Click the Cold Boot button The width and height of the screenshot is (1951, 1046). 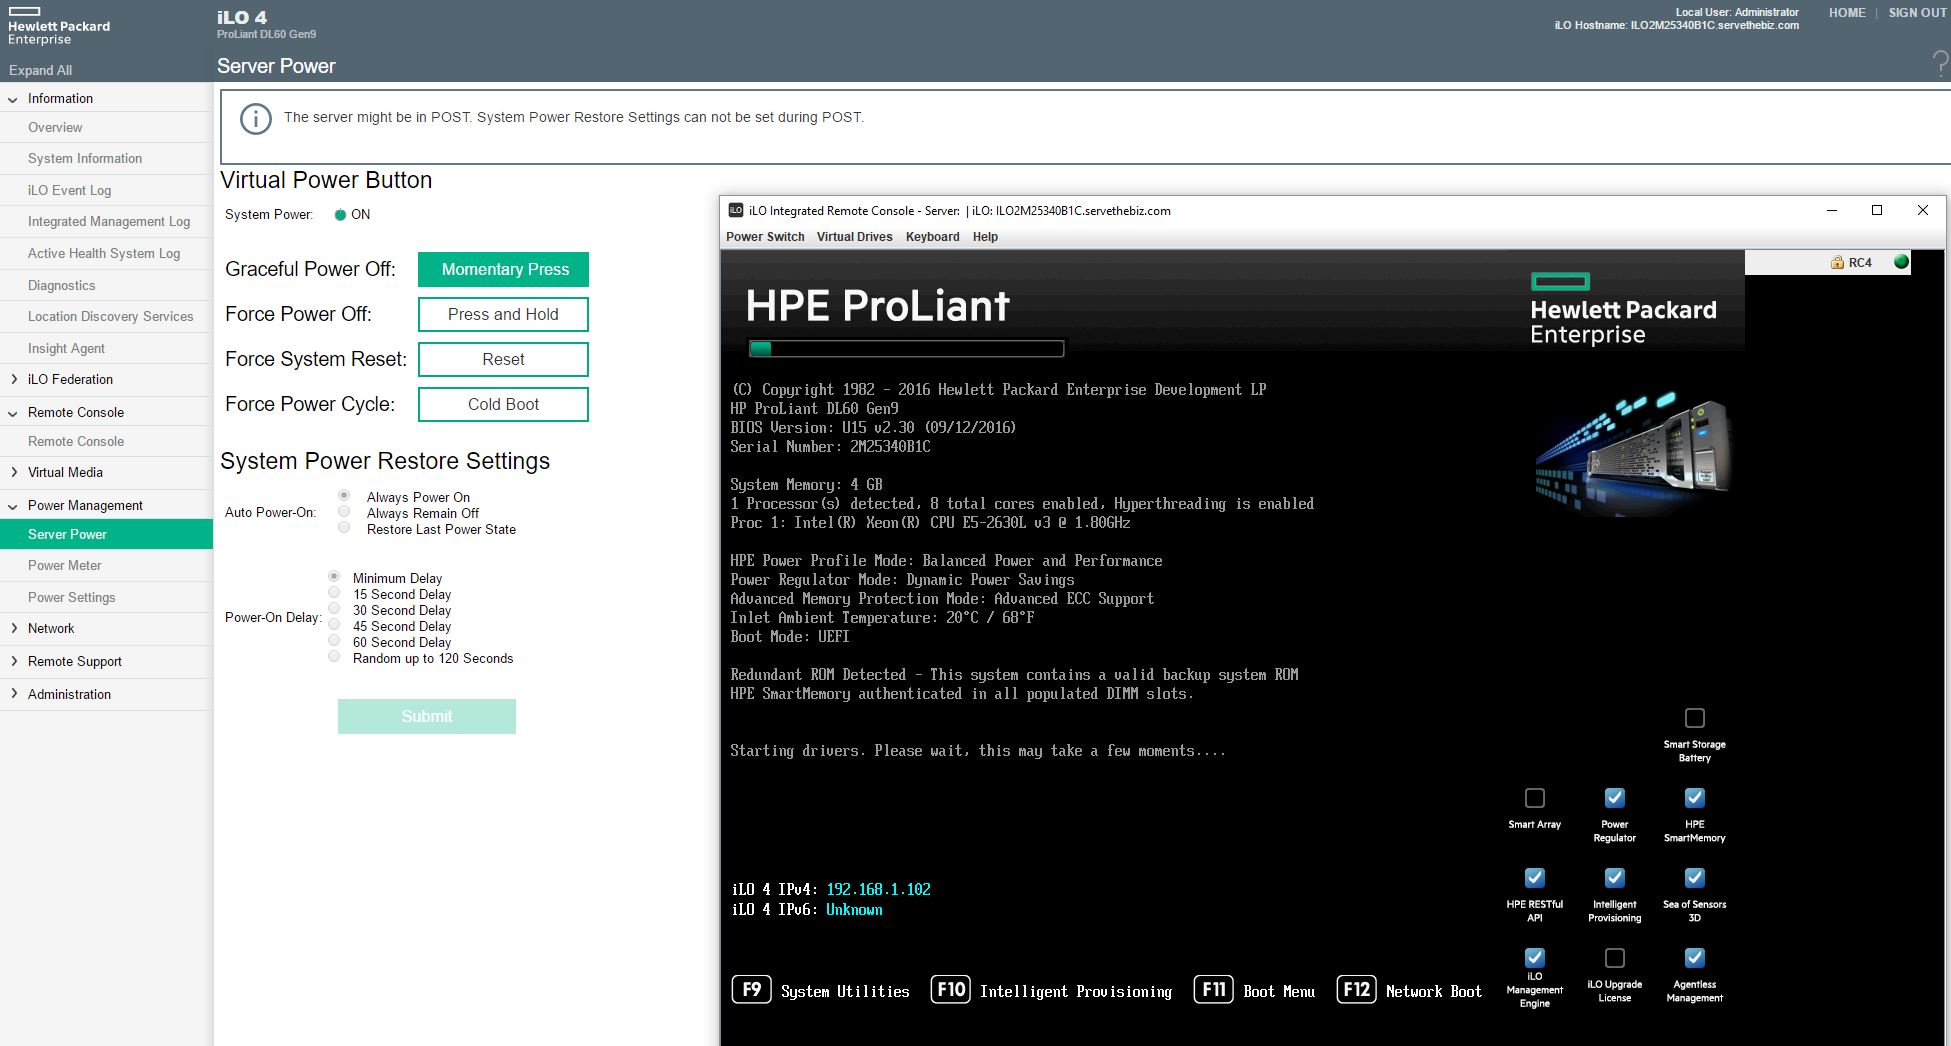coord(503,404)
